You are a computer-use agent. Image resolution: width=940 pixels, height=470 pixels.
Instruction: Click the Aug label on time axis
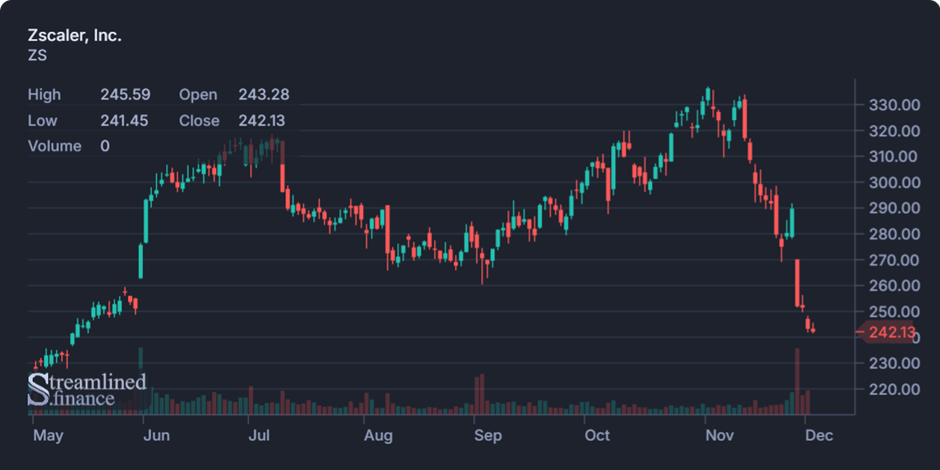pyautogui.click(x=379, y=436)
